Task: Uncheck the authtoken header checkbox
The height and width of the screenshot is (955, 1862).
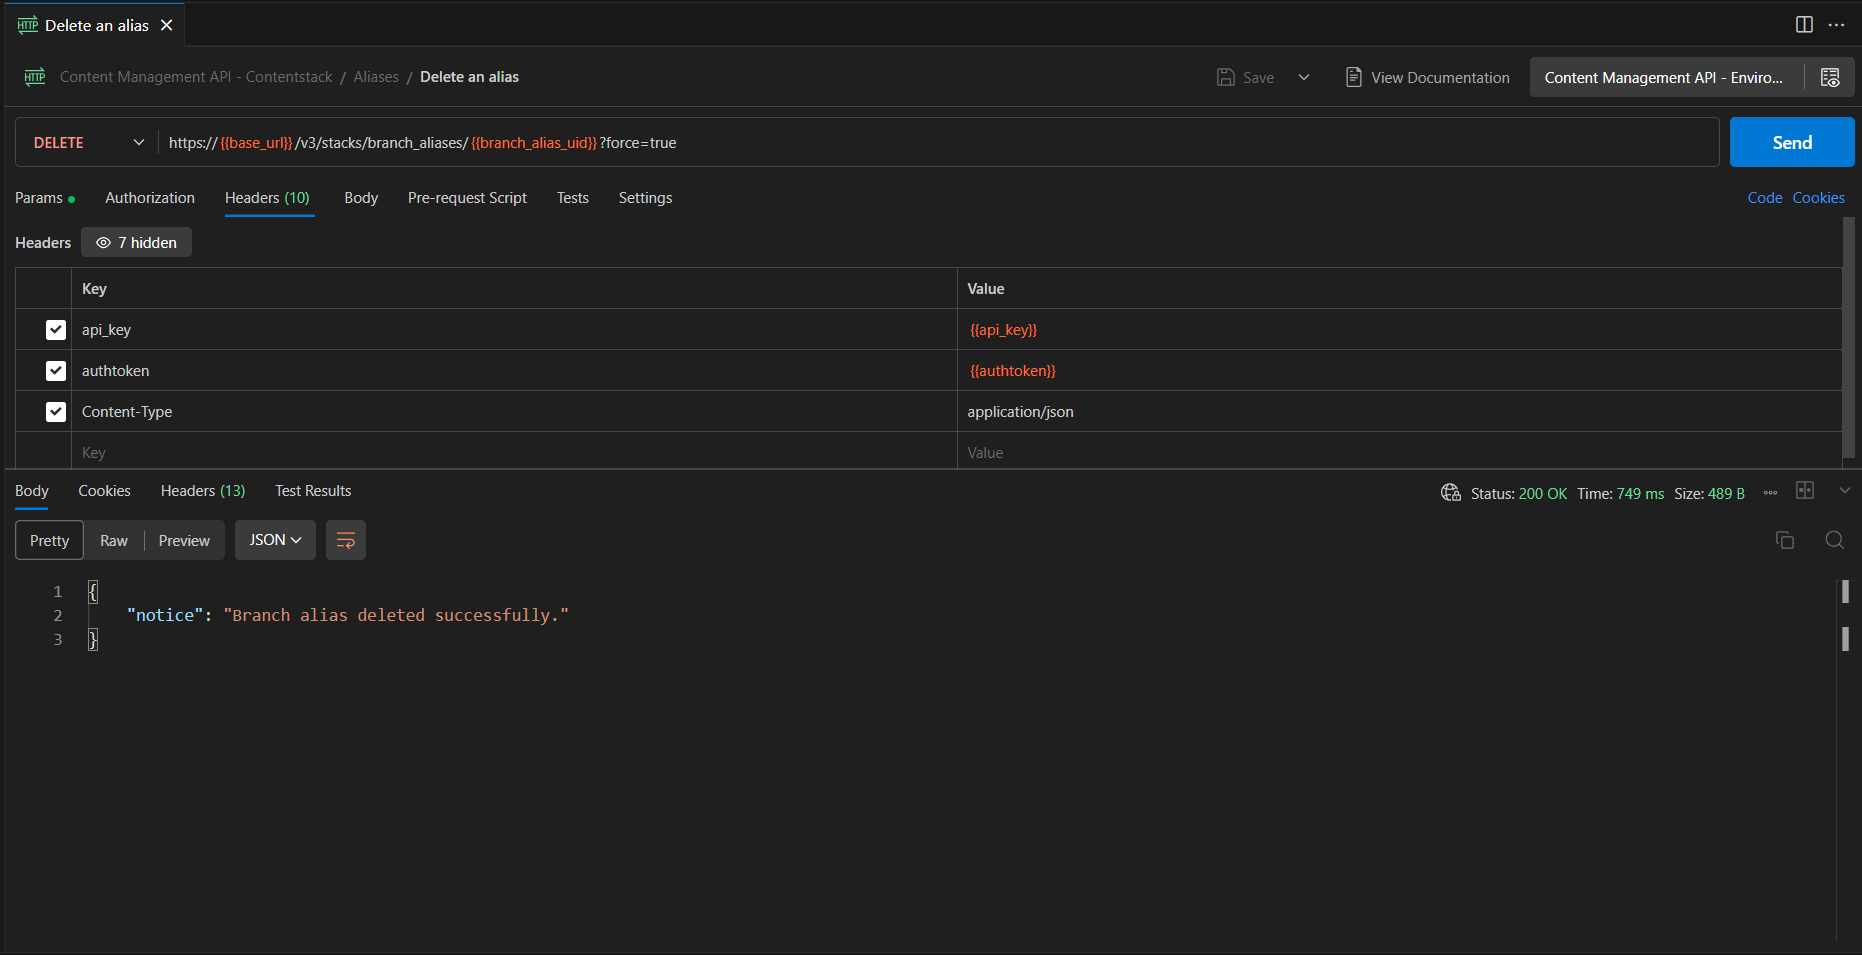Action: click(56, 371)
